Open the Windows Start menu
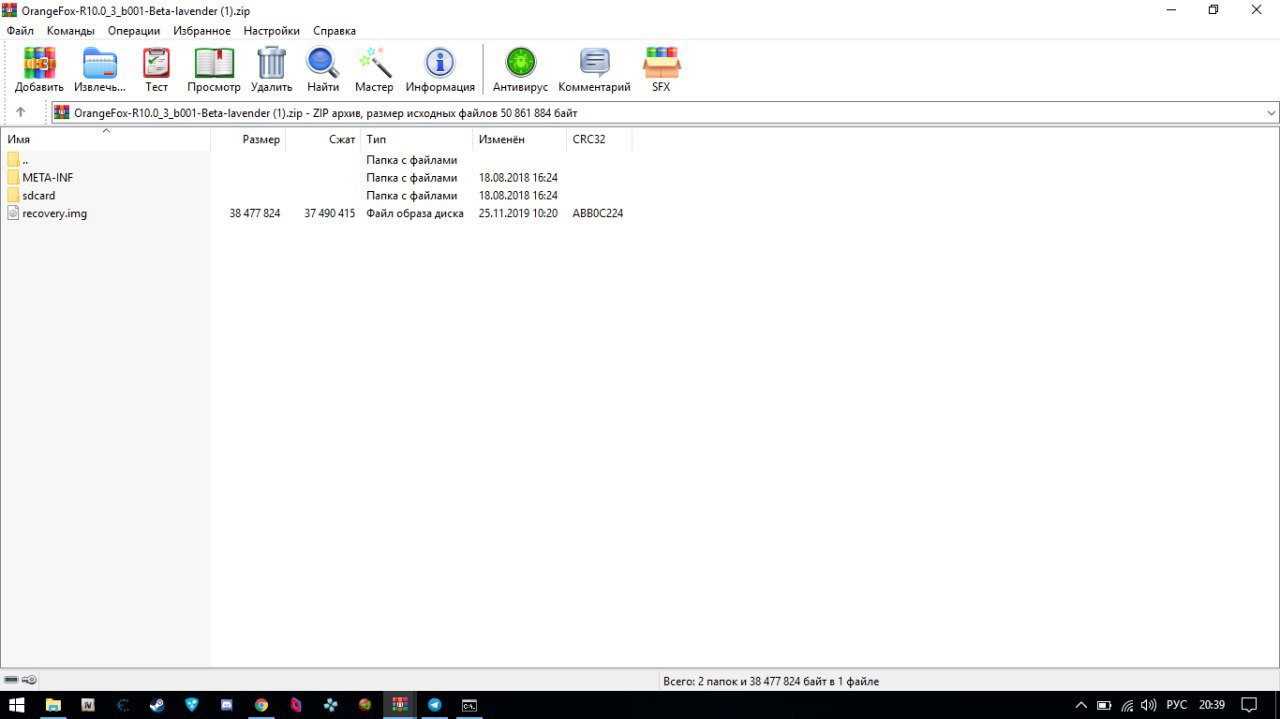The width and height of the screenshot is (1280, 719). (x=16, y=705)
